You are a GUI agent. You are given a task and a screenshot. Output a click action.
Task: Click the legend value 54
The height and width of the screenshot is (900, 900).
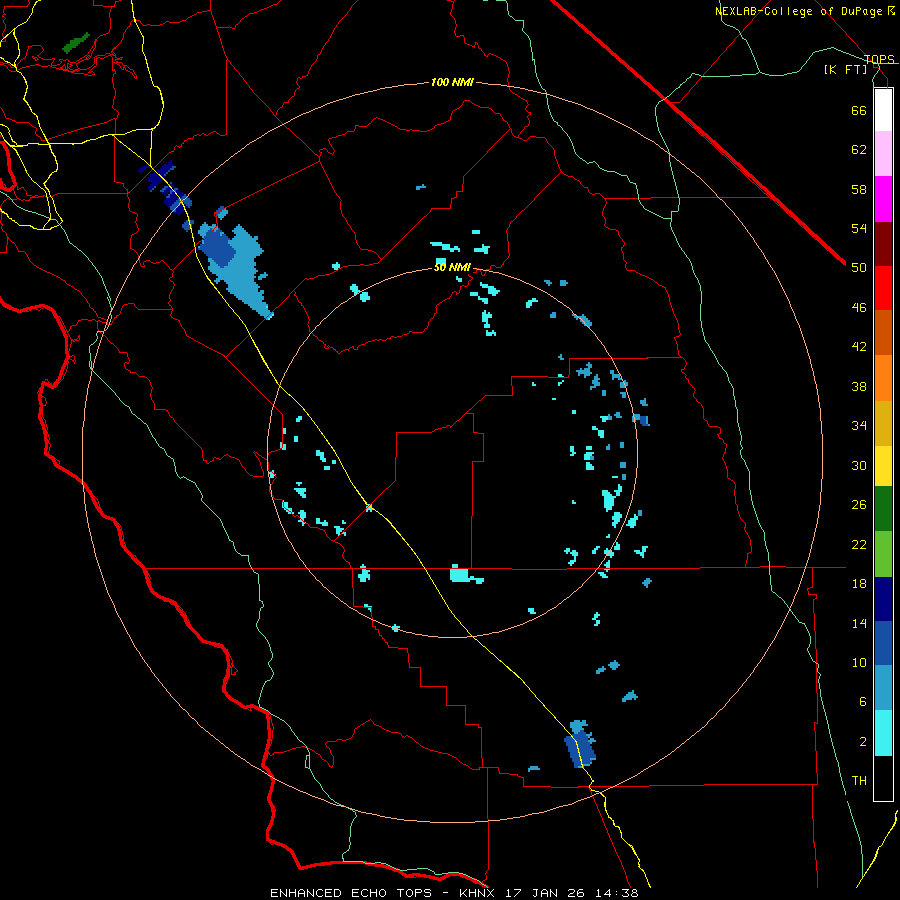coord(859,228)
